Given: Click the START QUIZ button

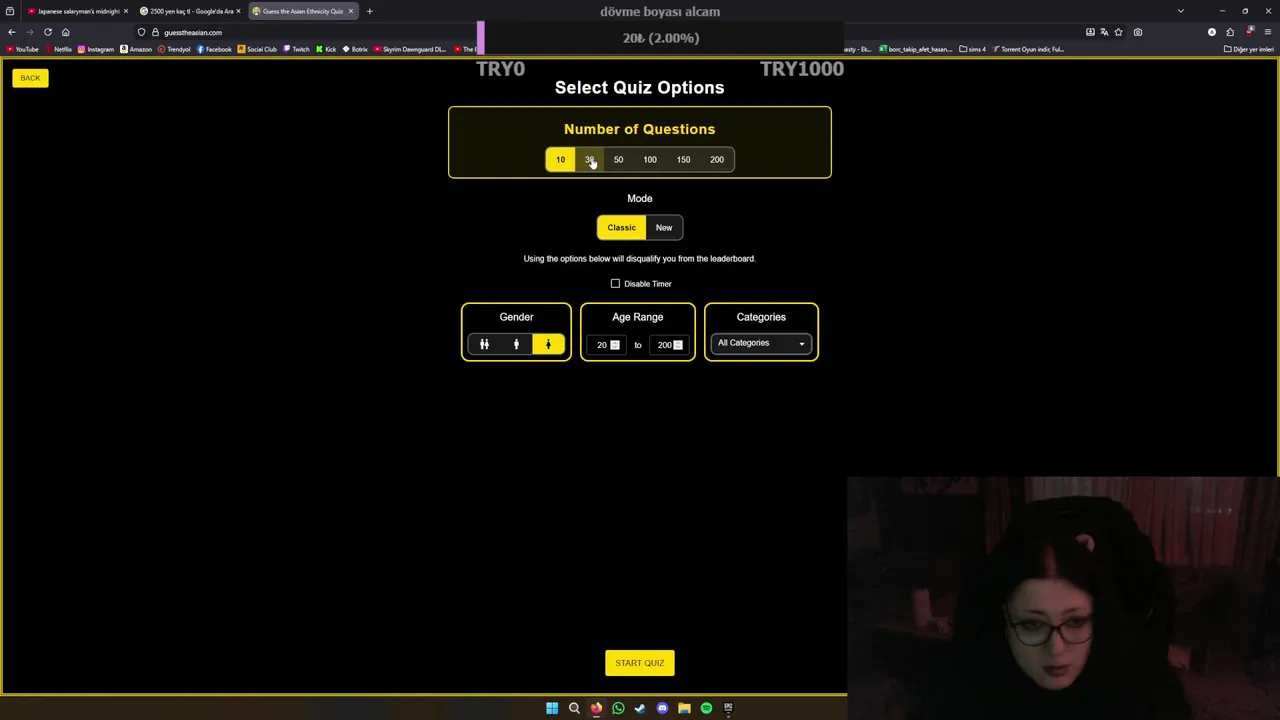Looking at the screenshot, I should point(640,663).
